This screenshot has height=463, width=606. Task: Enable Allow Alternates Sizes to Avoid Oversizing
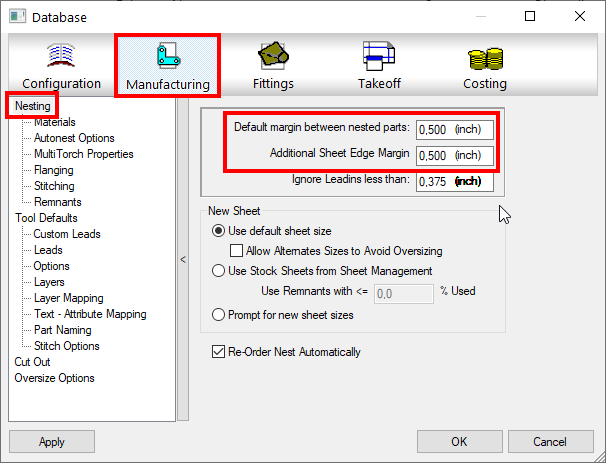coord(236,250)
